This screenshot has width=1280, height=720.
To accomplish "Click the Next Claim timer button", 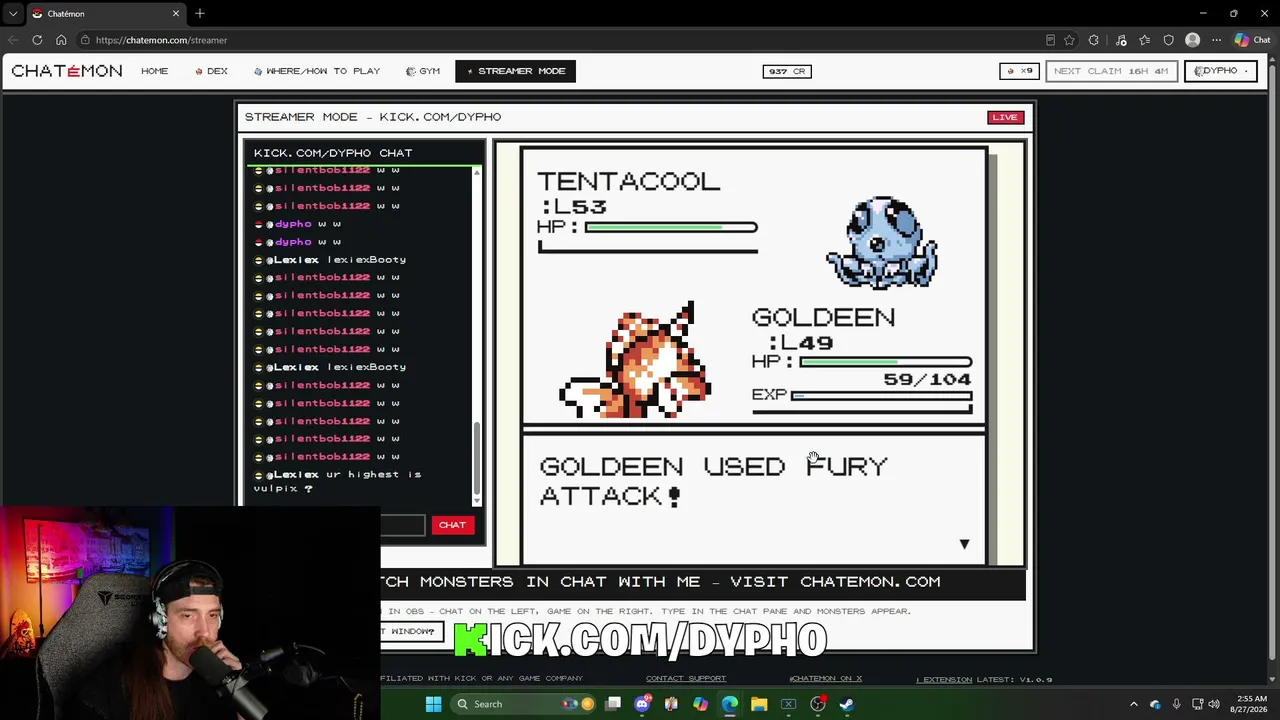I will (1111, 71).
